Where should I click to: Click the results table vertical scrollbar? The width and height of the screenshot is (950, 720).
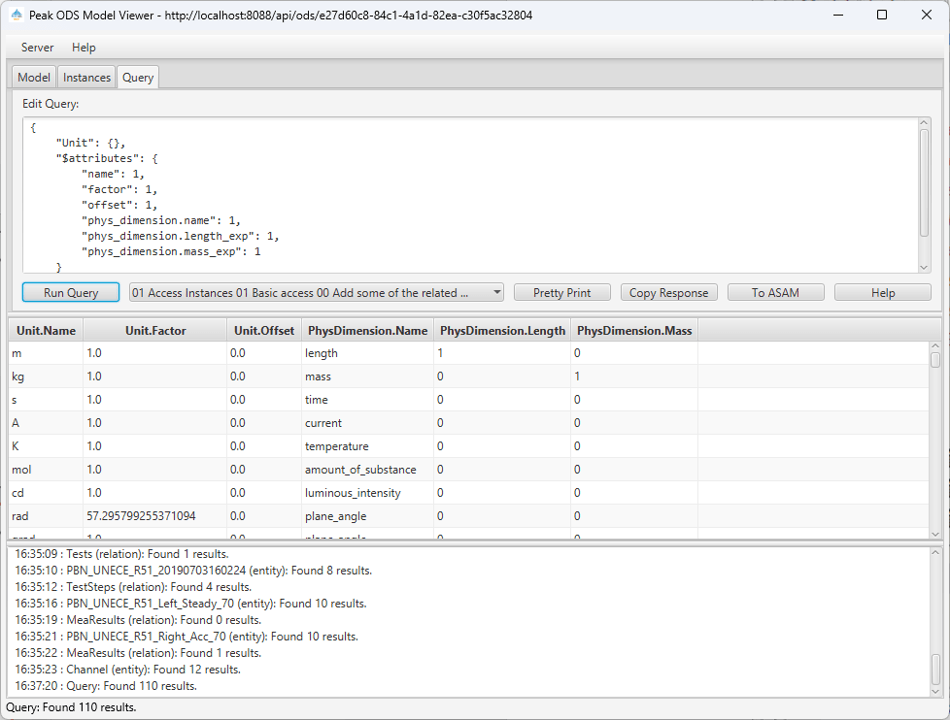pyautogui.click(x=936, y=440)
